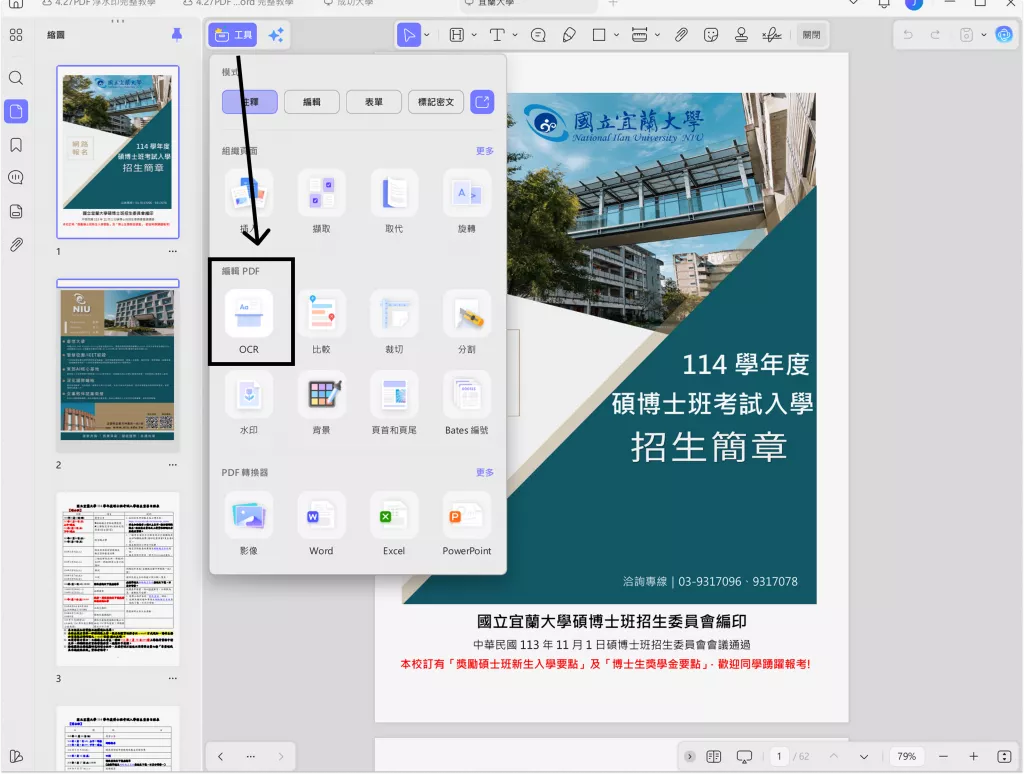Open page 2 thumbnail options menu
This screenshot has height=774, width=1024.
tap(172, 465)
